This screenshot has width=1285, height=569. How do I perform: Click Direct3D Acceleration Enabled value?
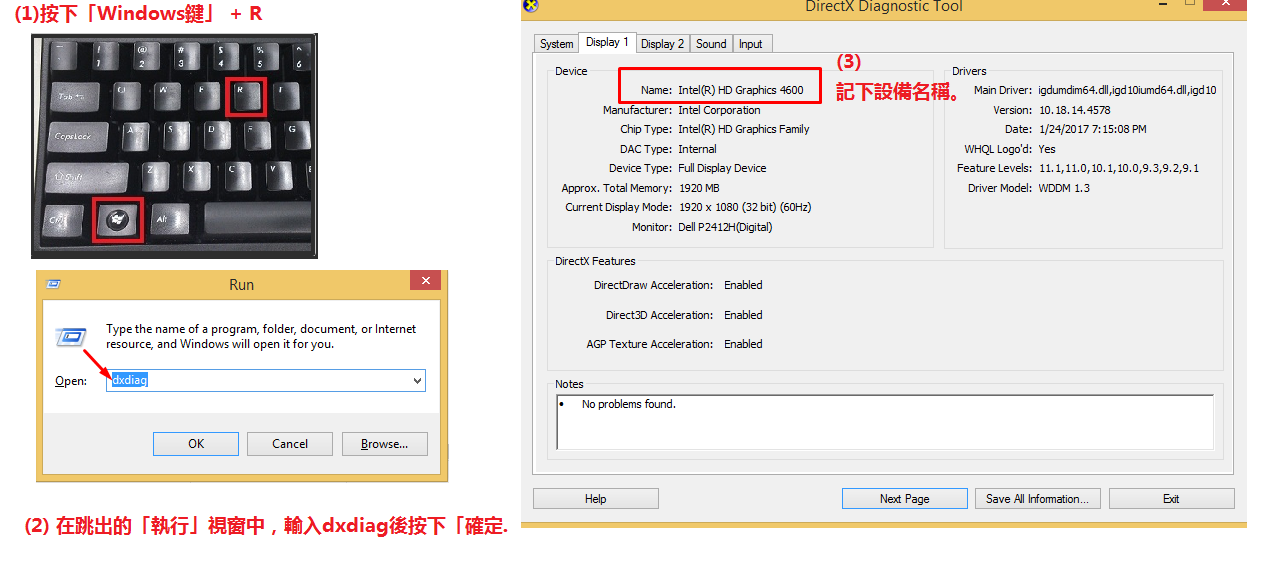(743, 315)
